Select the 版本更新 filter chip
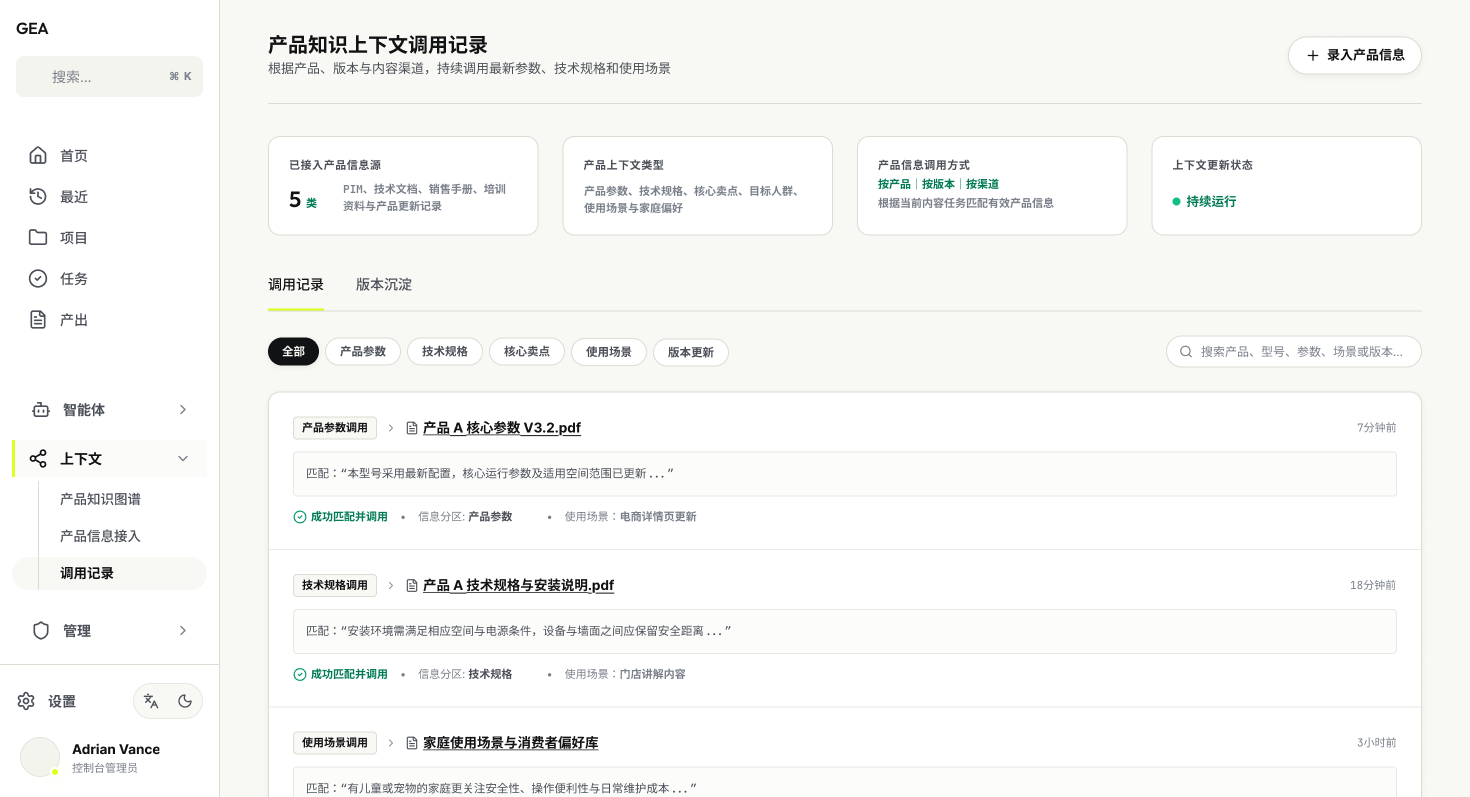The image size is (1470, 797). [691, 352]
